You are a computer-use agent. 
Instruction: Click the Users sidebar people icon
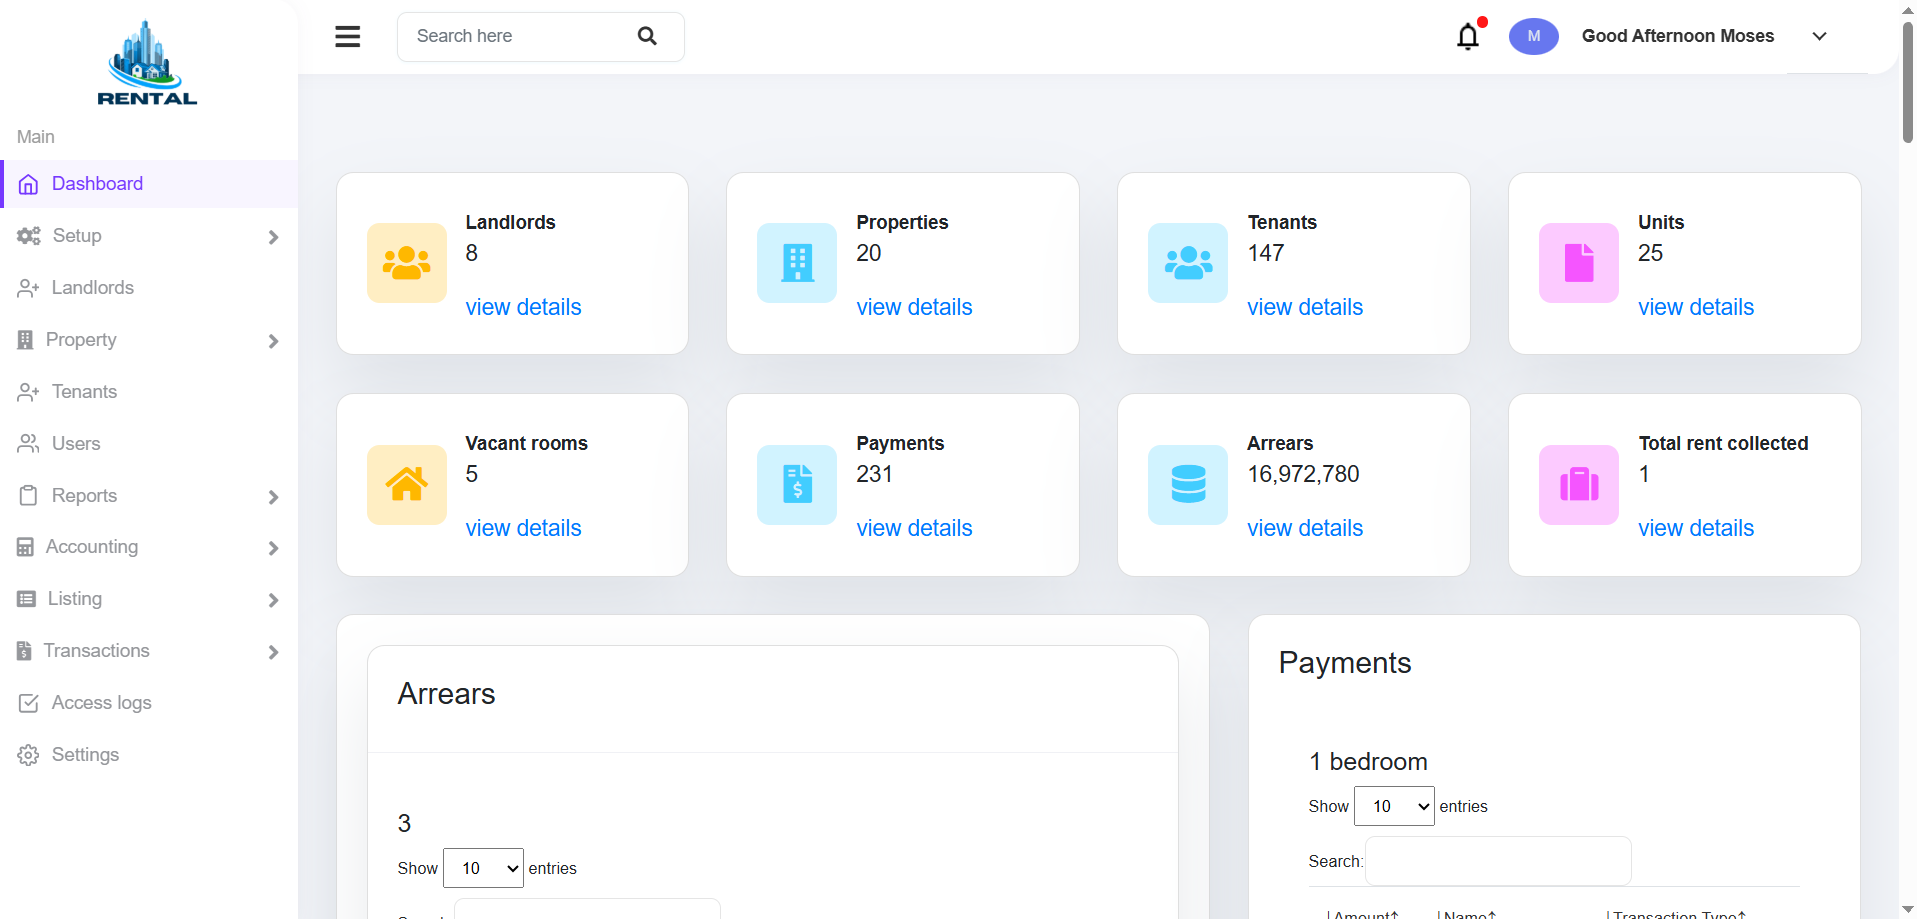click(x=29, y=444)
